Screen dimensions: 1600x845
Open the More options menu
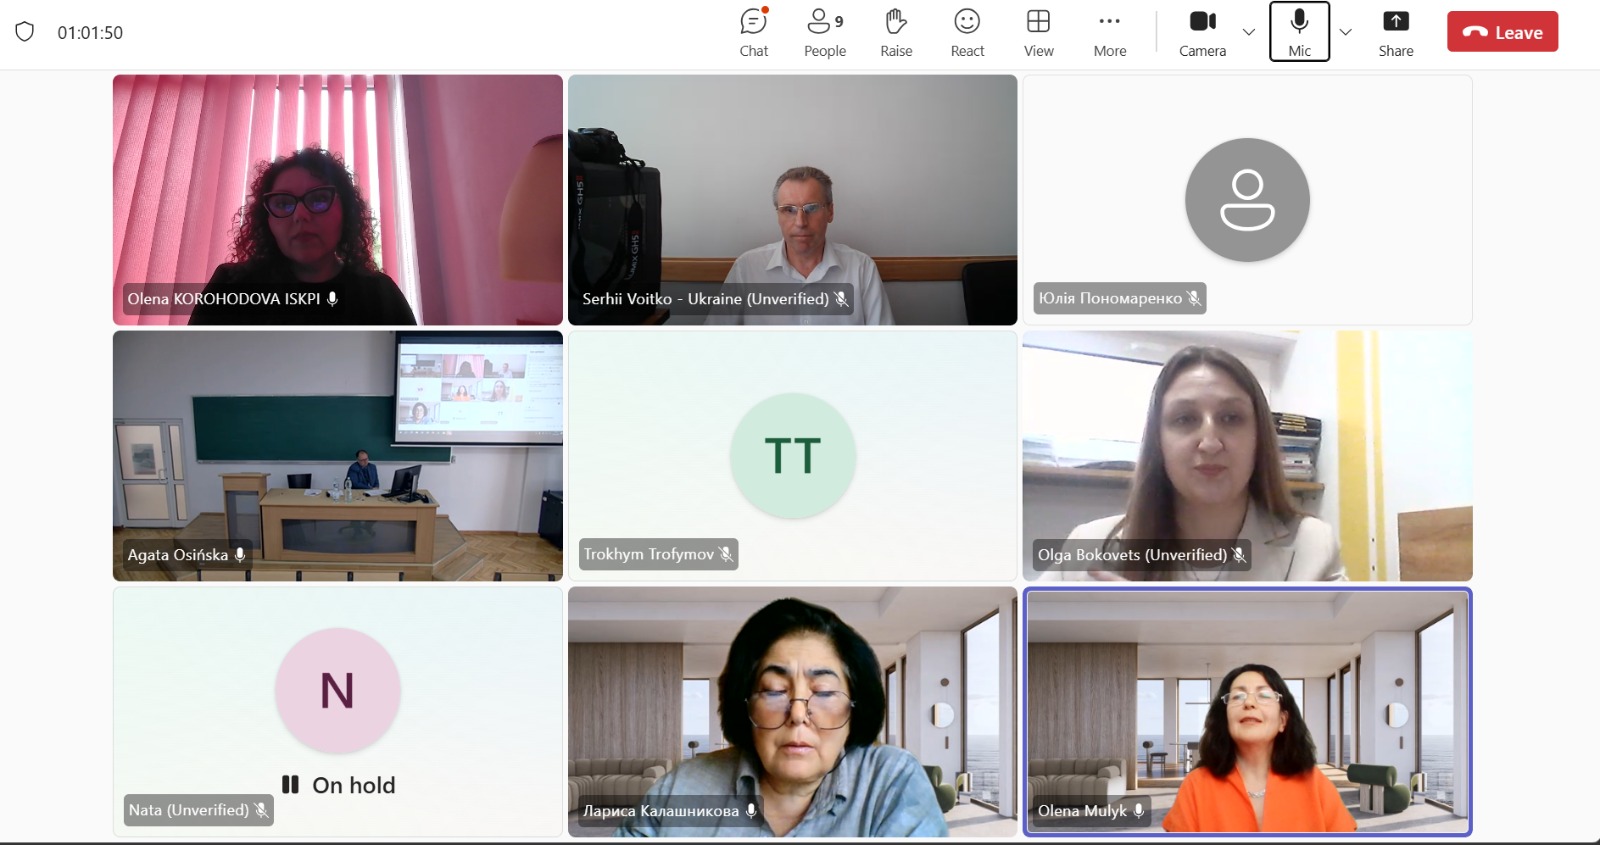[x=1110, y=33]
